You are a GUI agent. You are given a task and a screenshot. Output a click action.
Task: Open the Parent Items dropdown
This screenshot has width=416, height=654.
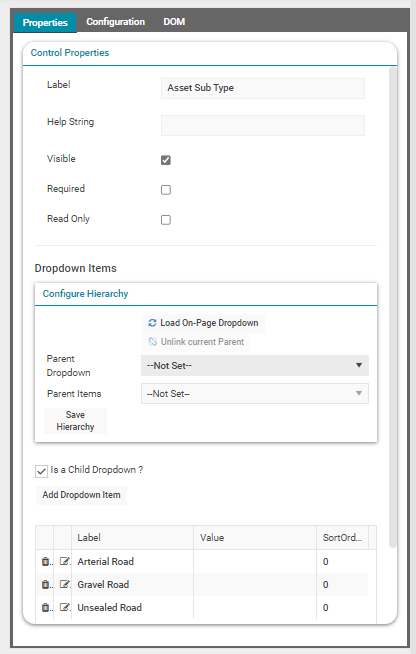(x=255, y=394)
